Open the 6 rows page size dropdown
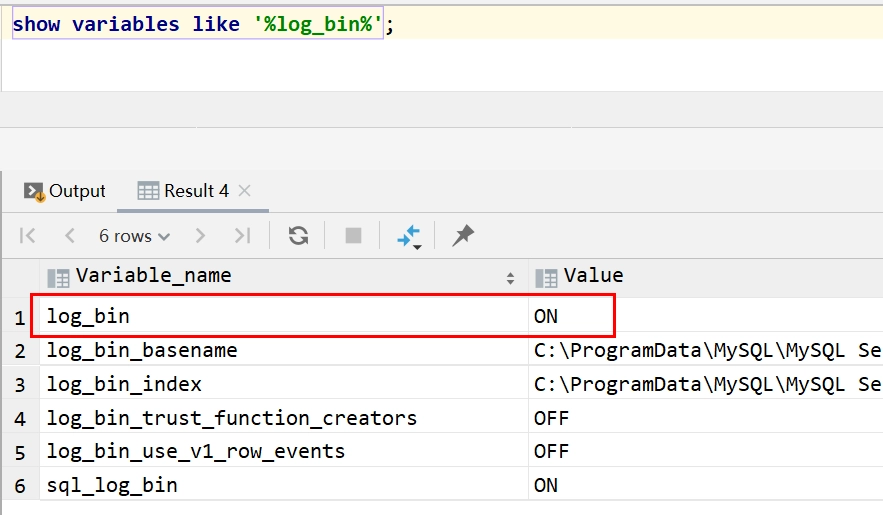 pyautogui.click(x=135, y=236)
